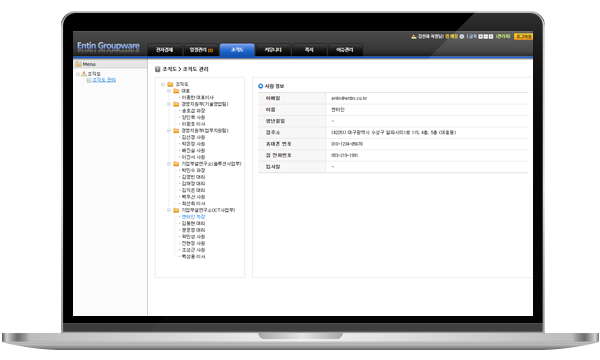Collapse the 기업부설연구소(ICT사업부) node
The height and width of the screenshot is (360, 600).
pos(169,210)
